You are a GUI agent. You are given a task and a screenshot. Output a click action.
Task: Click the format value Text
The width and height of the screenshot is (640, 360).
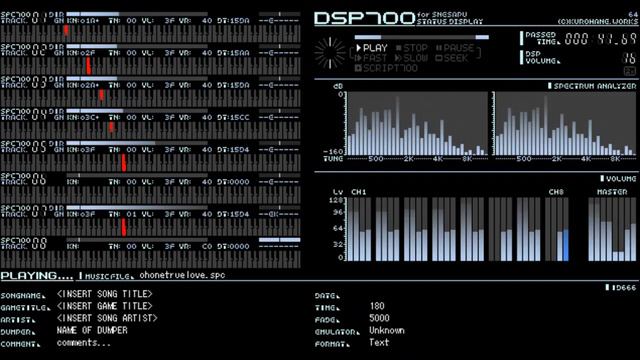coord(379,342)
